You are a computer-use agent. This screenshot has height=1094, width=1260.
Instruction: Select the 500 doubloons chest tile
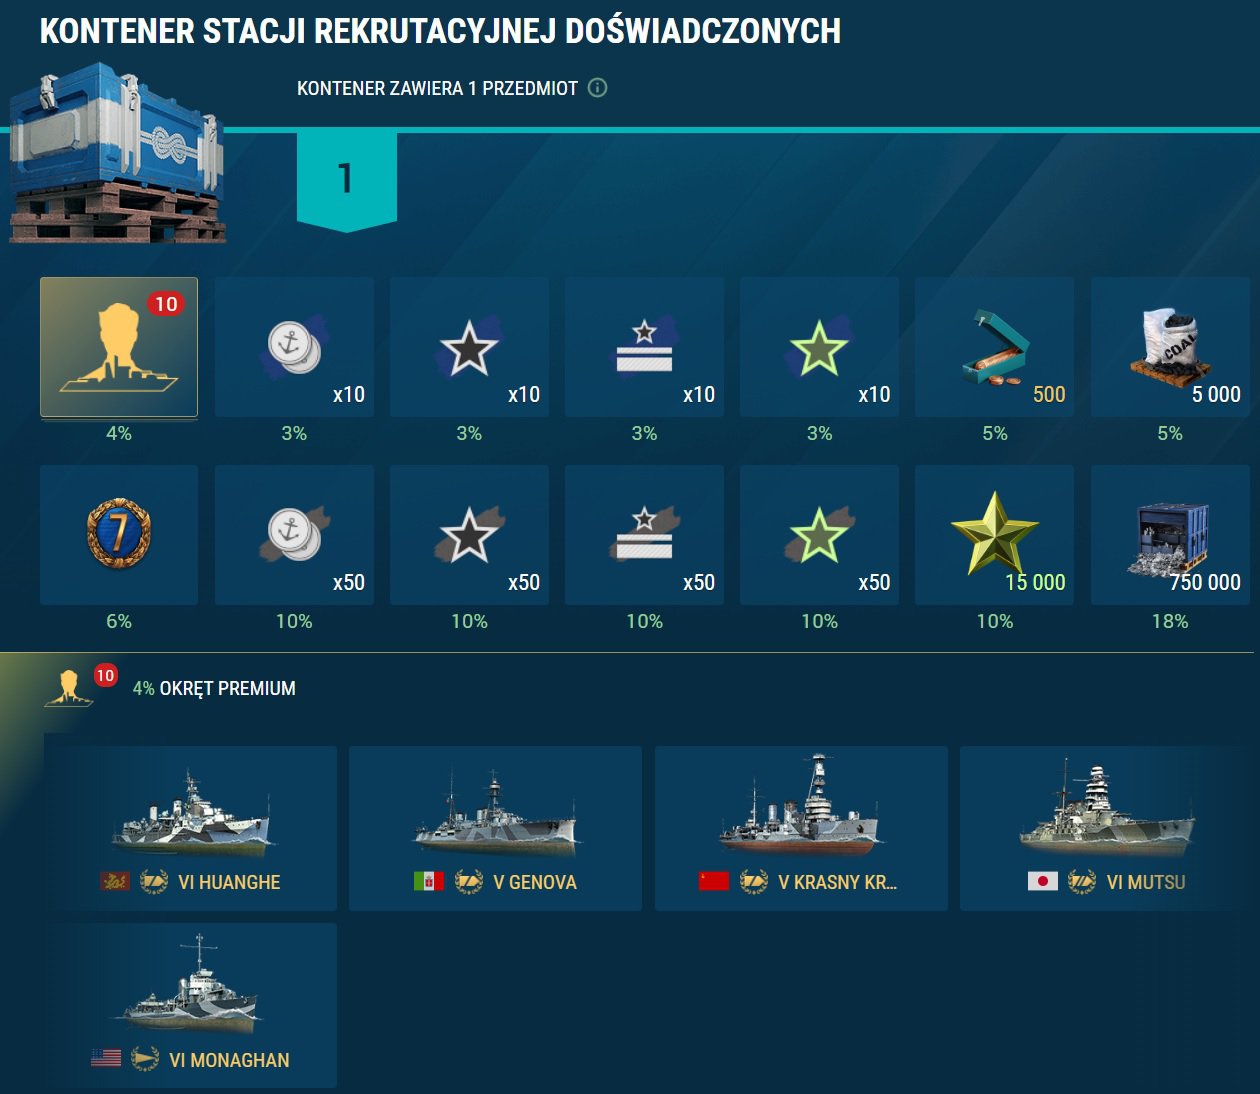[x=994, y=347]
